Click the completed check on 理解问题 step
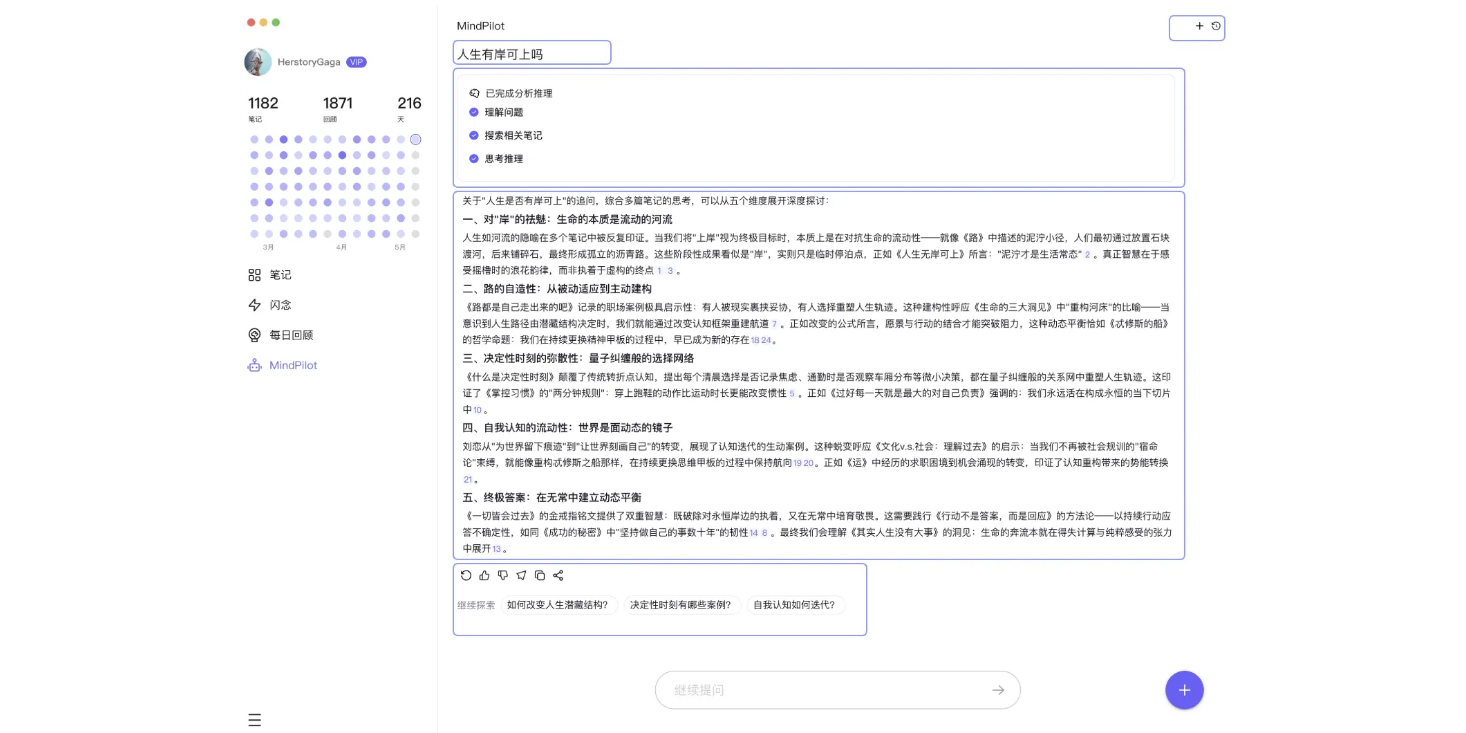This screenshot has height=733, width=1466. [x=473, y=112]
